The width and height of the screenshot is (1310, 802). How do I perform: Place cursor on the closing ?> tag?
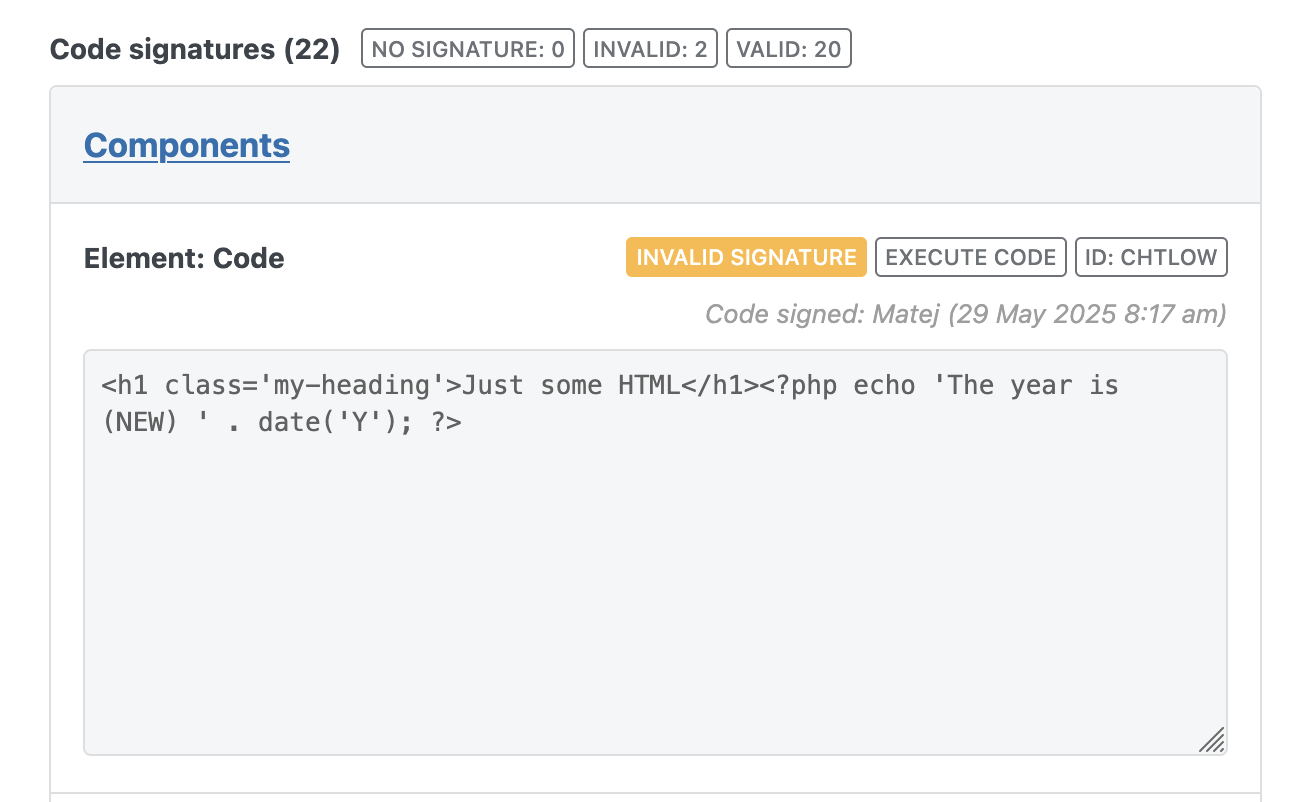(x=446, y=422)
